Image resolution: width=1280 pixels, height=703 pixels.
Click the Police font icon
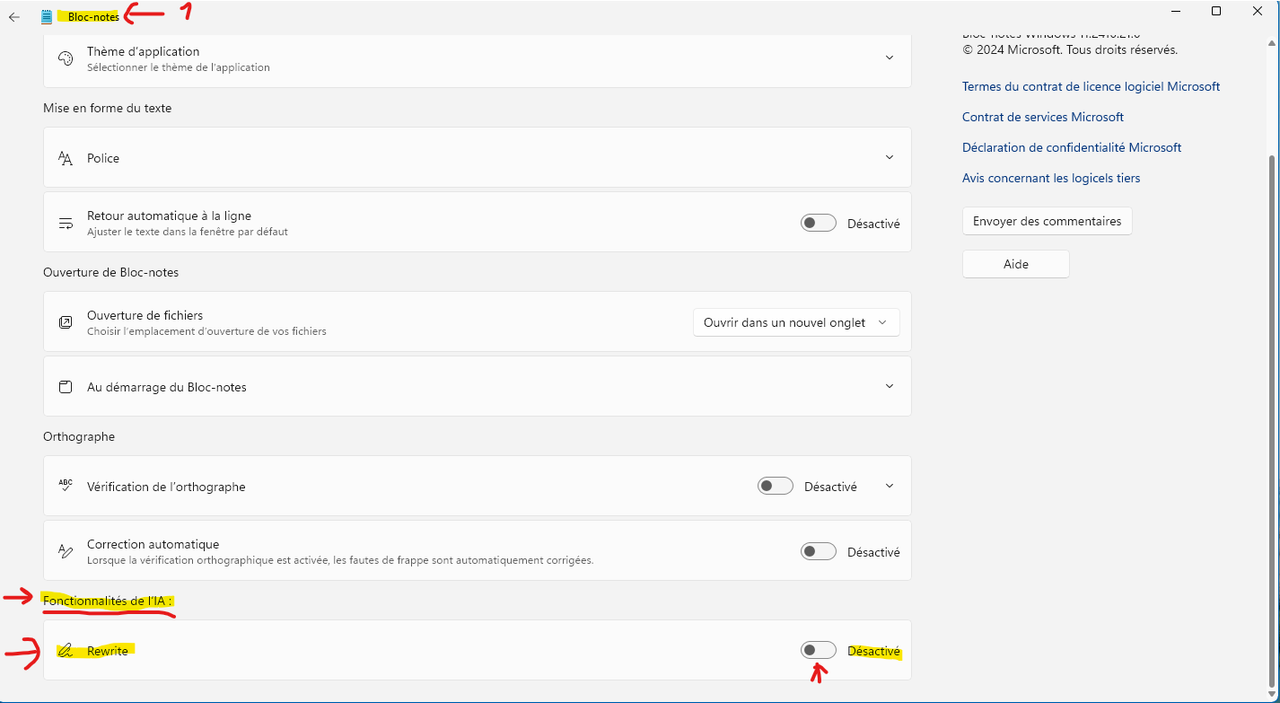(x=66, y=158)
